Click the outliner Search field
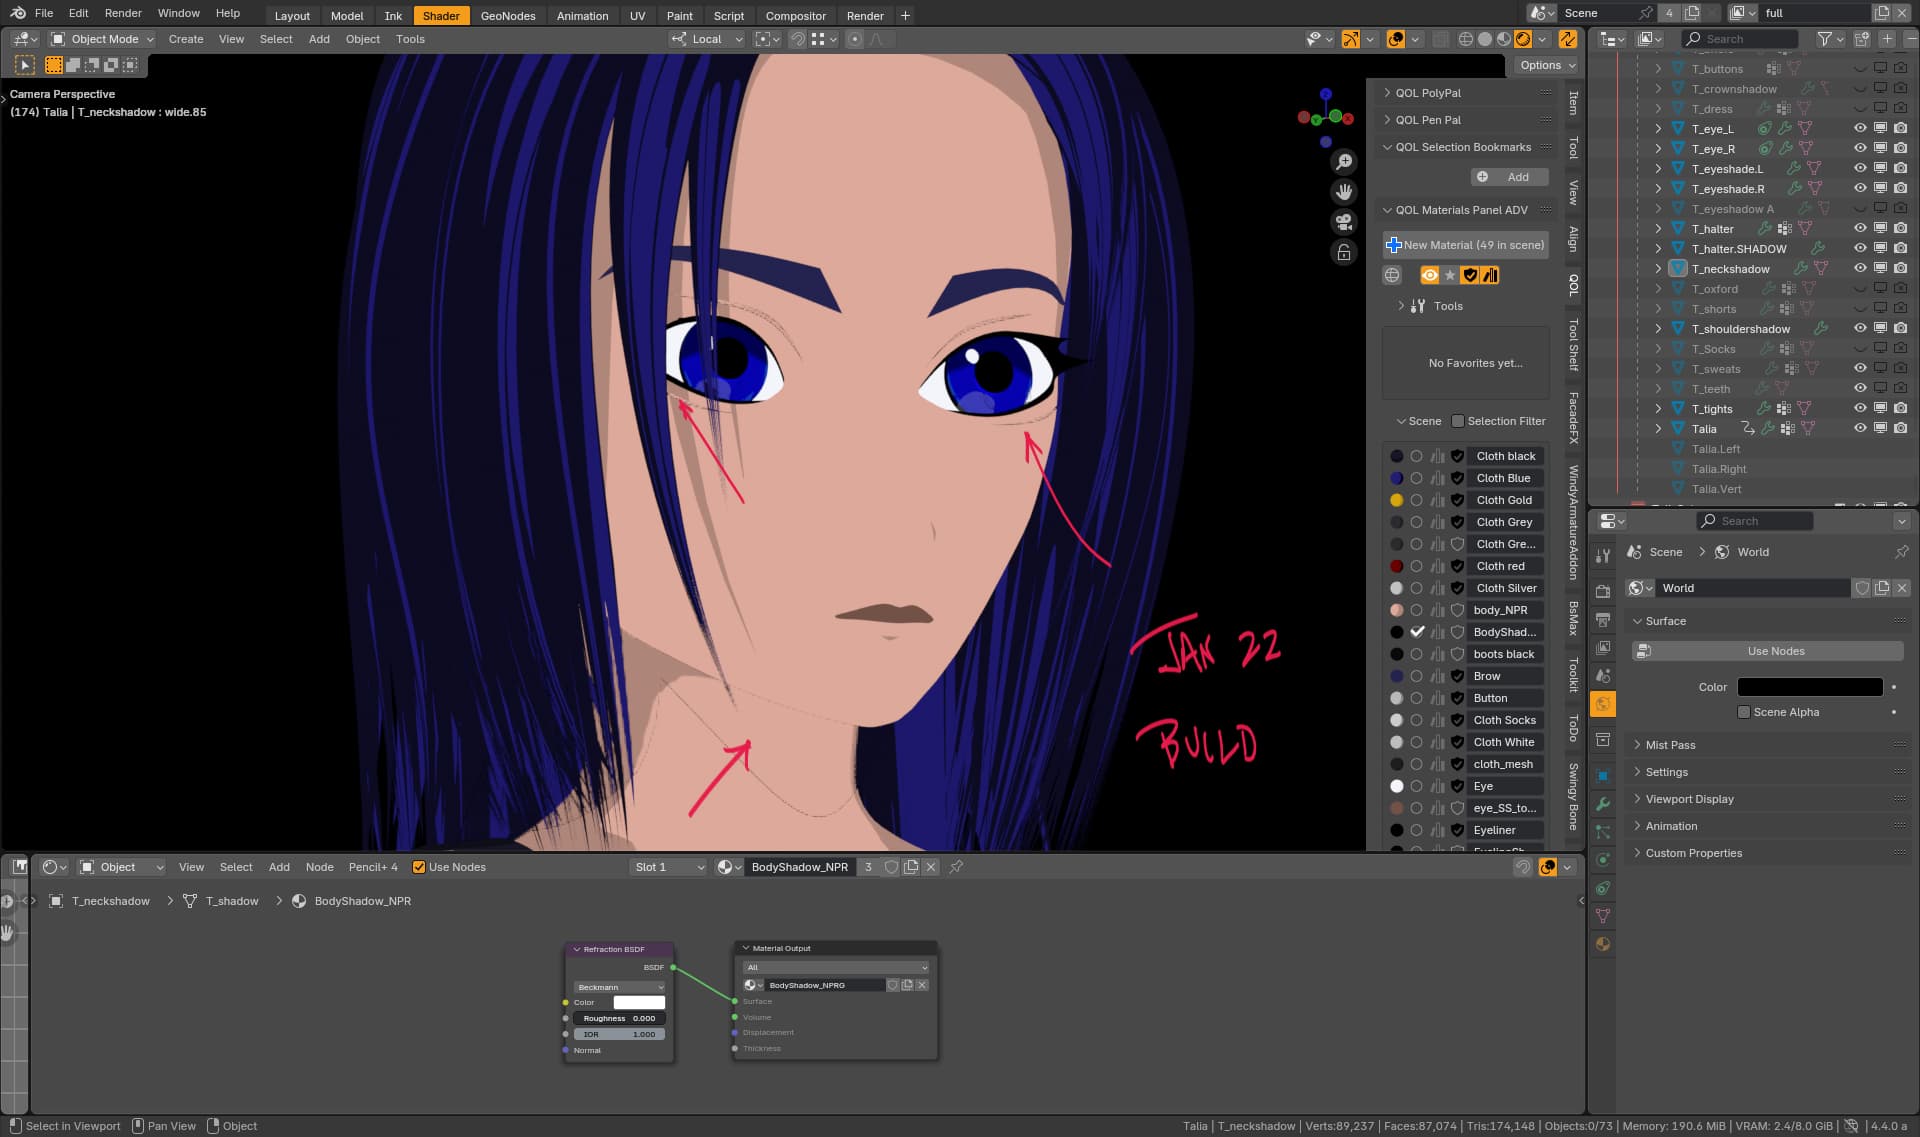The height and width of the screenshot is (1137, 1920). coord(1739,39)
